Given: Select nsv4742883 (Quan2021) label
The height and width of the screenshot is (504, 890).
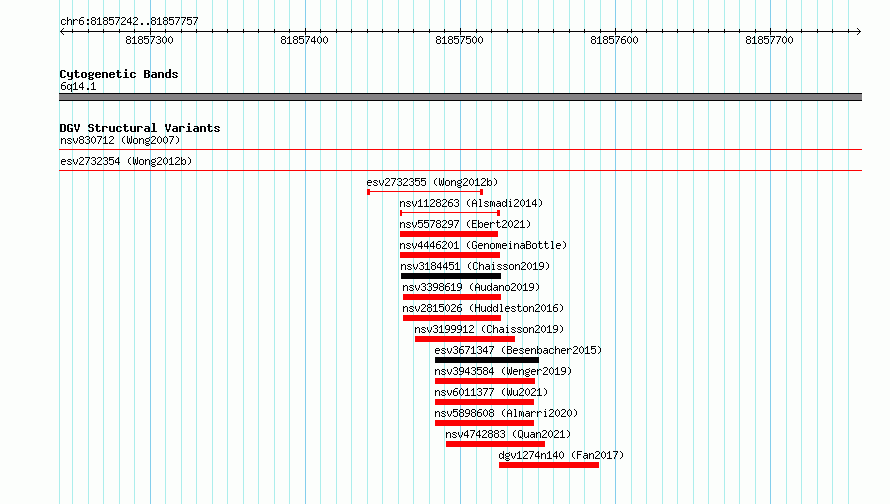Looking at the screenshot, I should 508,434.
